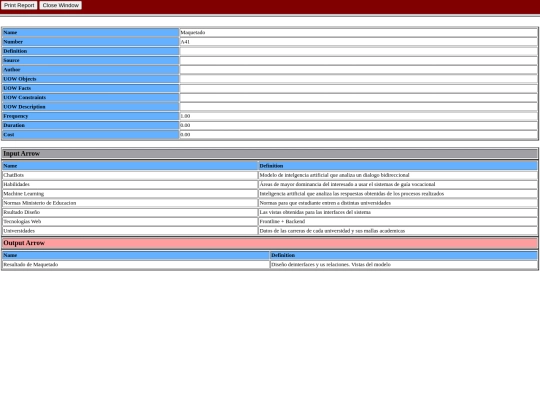Click the 'Source' label
This screenshot has height=405, width=540.
click(x=11, y=60)
